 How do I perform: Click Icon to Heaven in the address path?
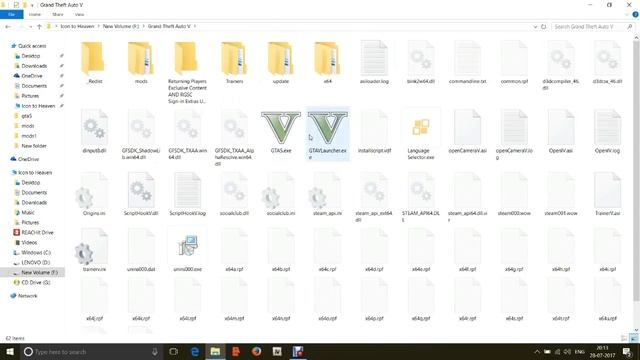pos(77,26)
